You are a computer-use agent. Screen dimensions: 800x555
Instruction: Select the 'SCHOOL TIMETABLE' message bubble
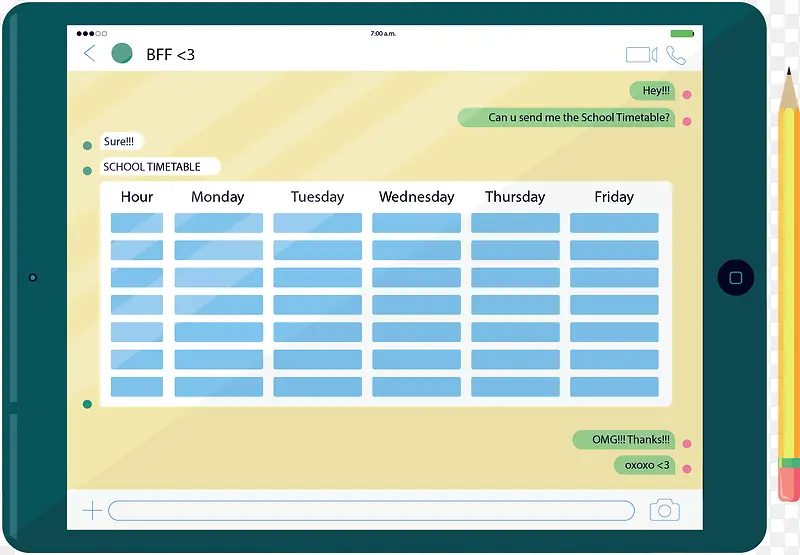(x=160, y=166)
